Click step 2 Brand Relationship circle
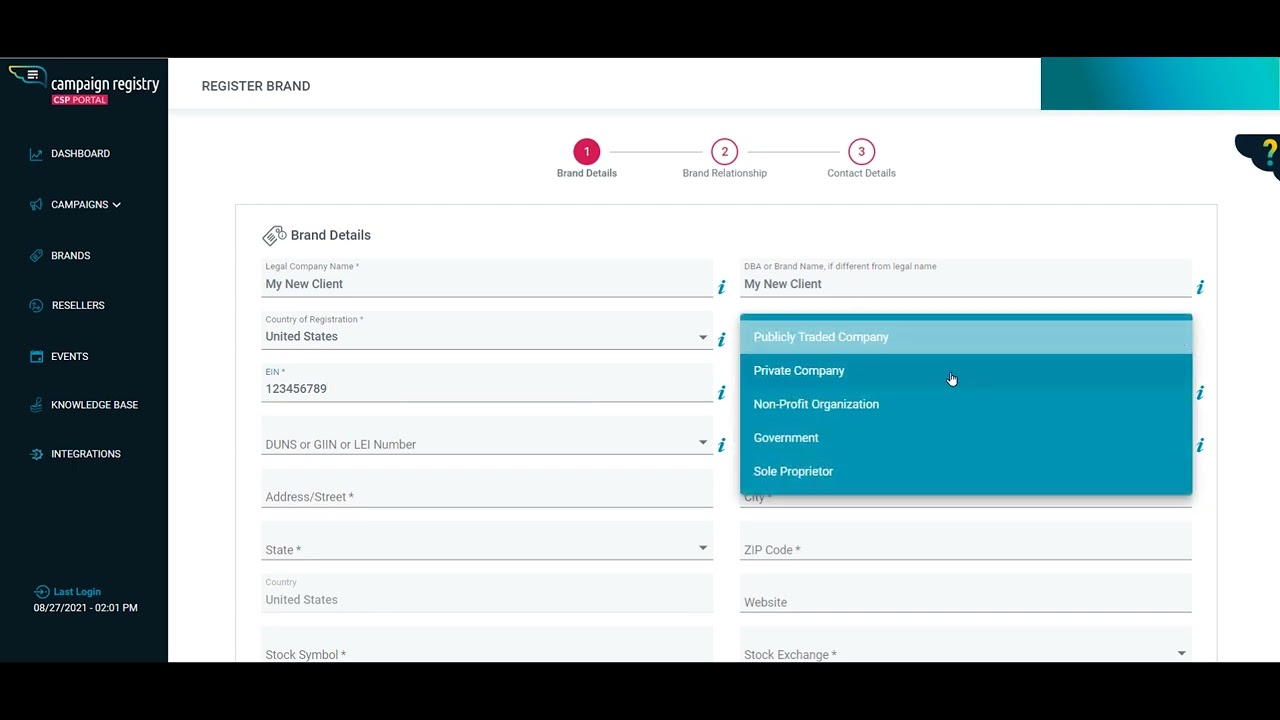Viewport: 1280px width, 720px height. click(x=725, y=152)
